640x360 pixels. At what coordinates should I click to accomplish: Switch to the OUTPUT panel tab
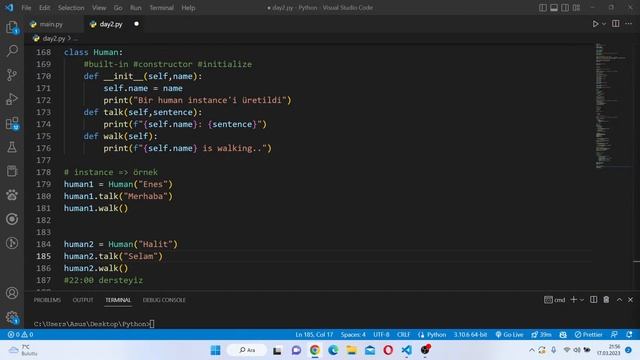tap(83, 300)
